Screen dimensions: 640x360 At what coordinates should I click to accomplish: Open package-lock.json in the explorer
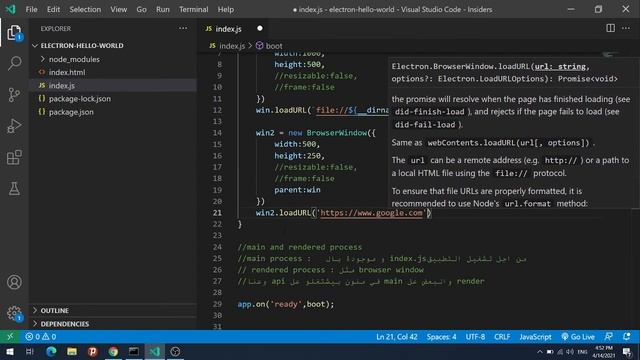pyautogui.click(x=80, y=99)
